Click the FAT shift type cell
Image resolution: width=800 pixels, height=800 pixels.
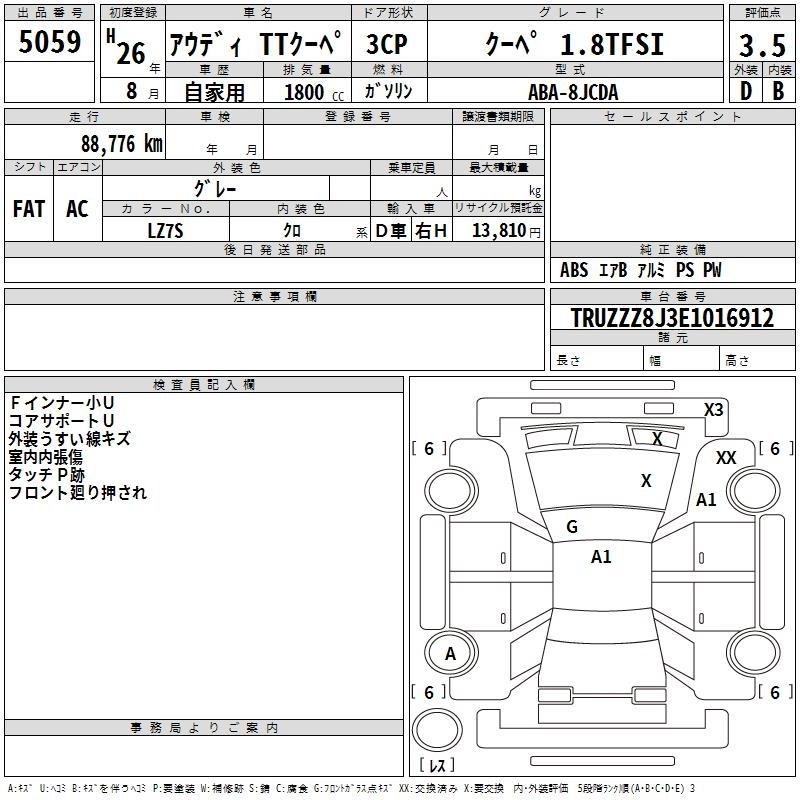[x=28, y=208]
